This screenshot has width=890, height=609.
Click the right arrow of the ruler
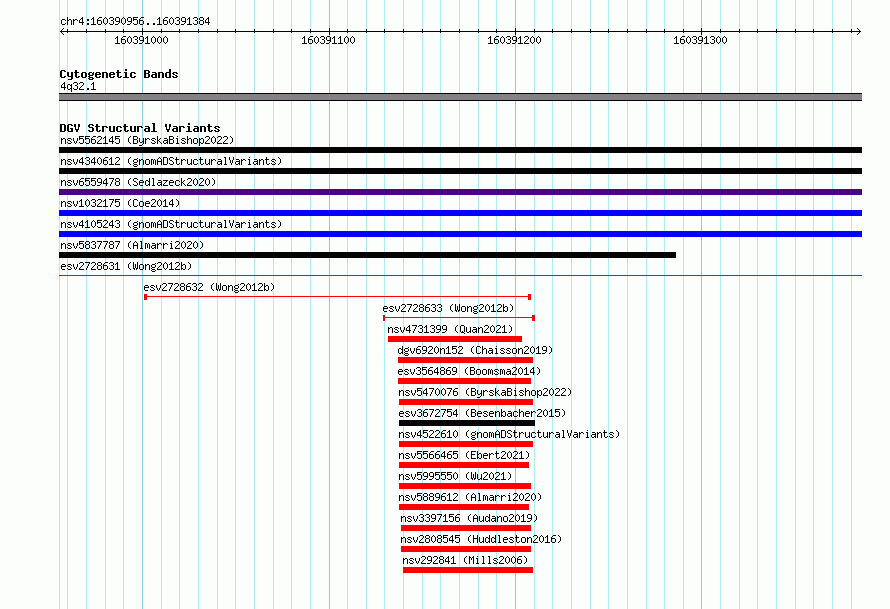(x=858, y=32)
